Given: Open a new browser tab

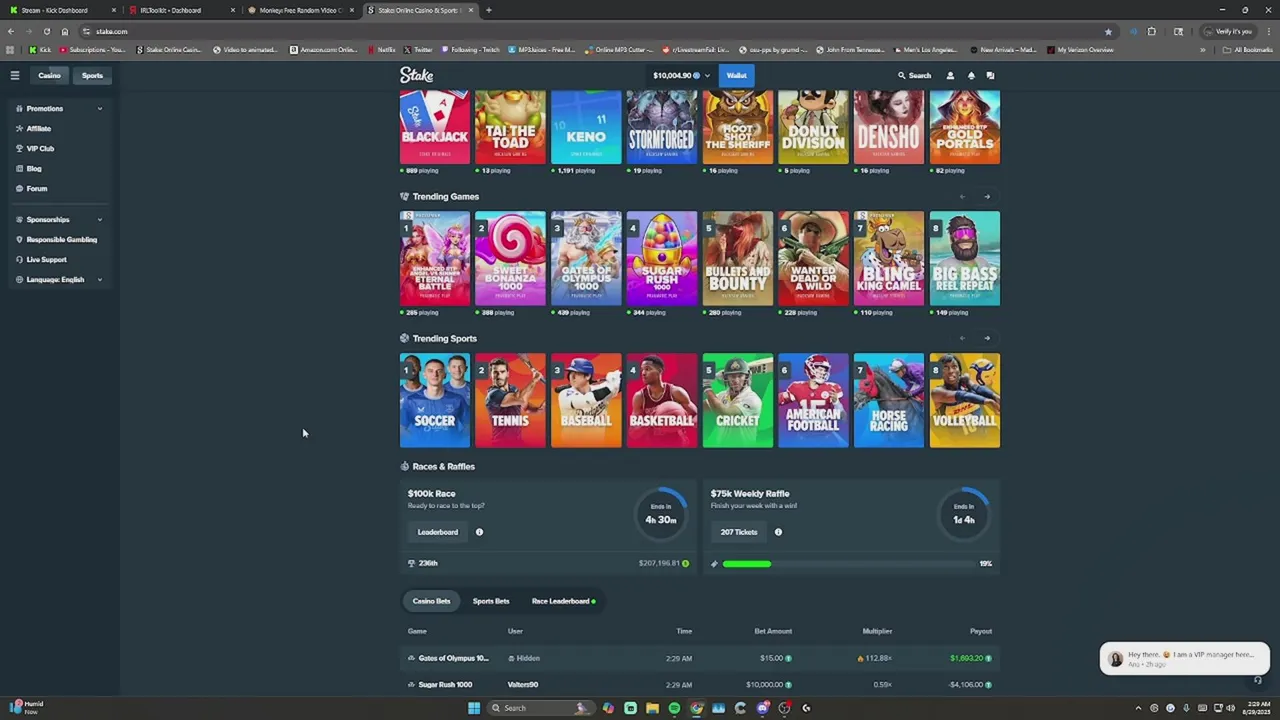Looking at the screenshot, I should coord(488,10).
